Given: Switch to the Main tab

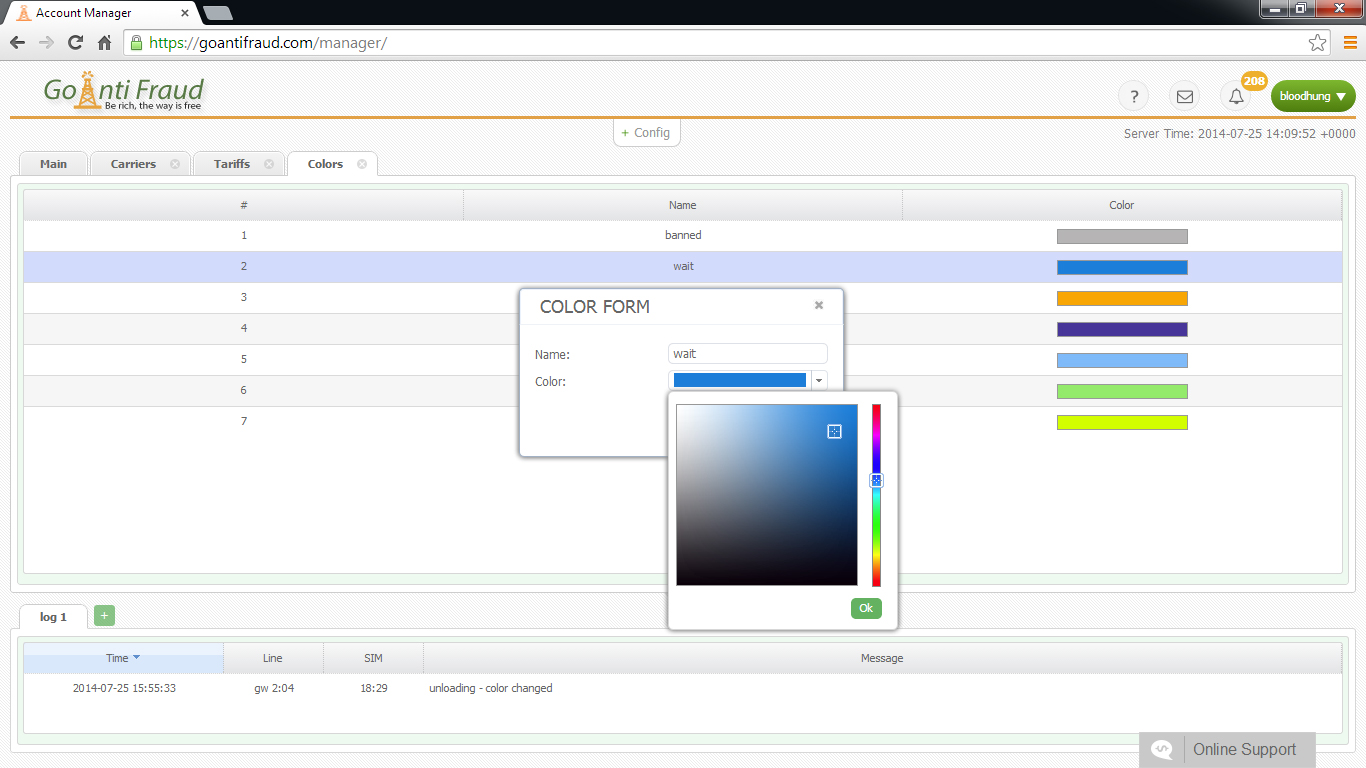Looking at the screenshot, I should (54, 164).
